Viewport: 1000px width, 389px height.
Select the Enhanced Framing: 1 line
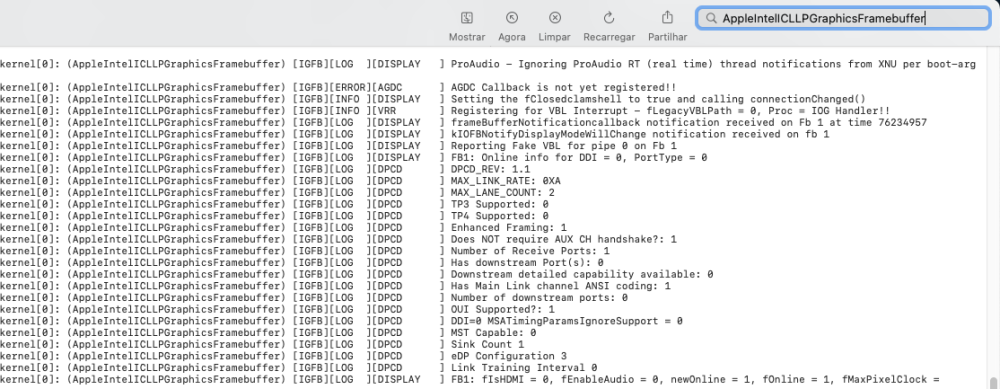click(x=284, y=227)
